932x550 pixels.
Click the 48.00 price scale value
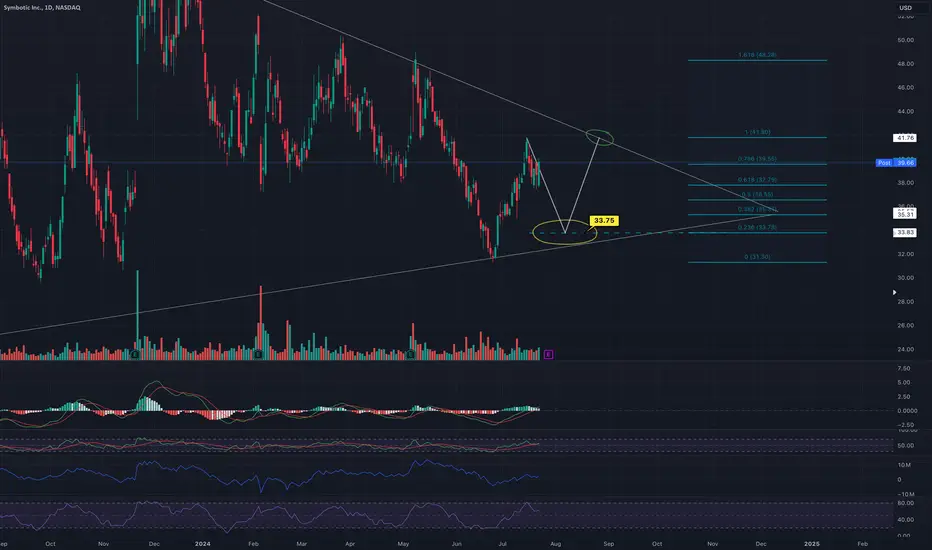click(x=905, y=64)
